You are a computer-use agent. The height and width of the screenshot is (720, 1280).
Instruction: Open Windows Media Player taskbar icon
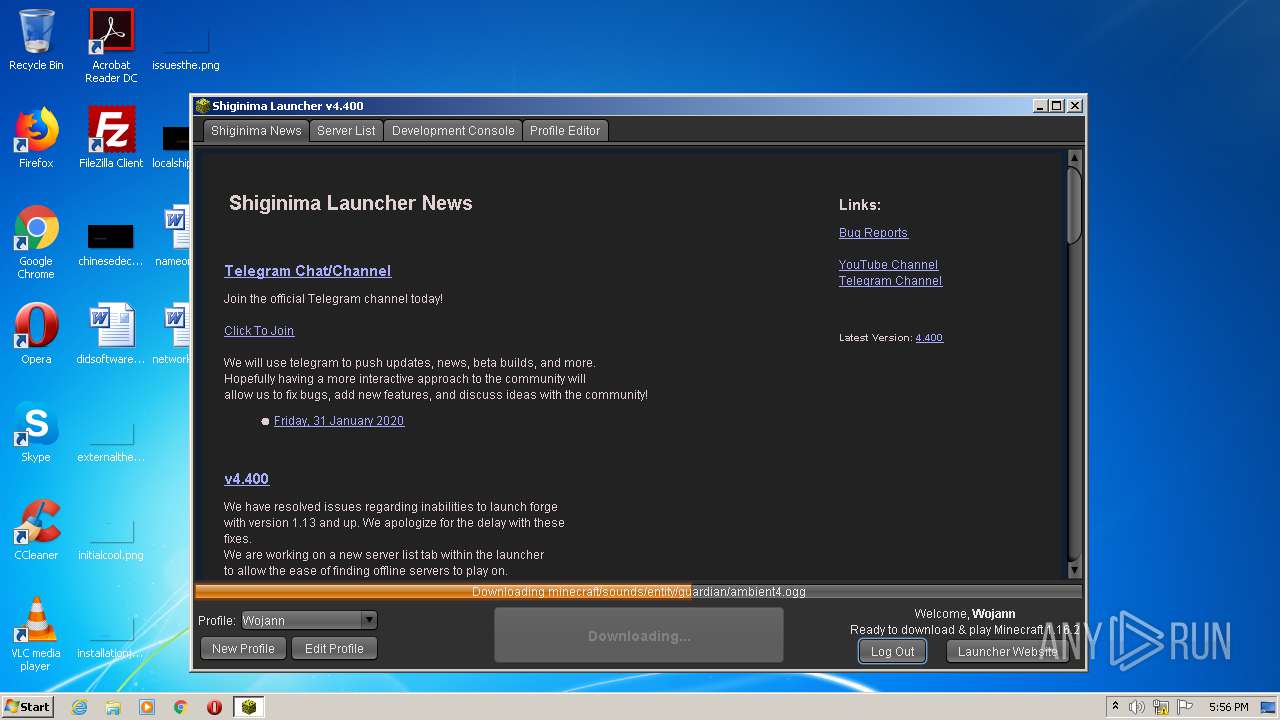pos(147,707)
